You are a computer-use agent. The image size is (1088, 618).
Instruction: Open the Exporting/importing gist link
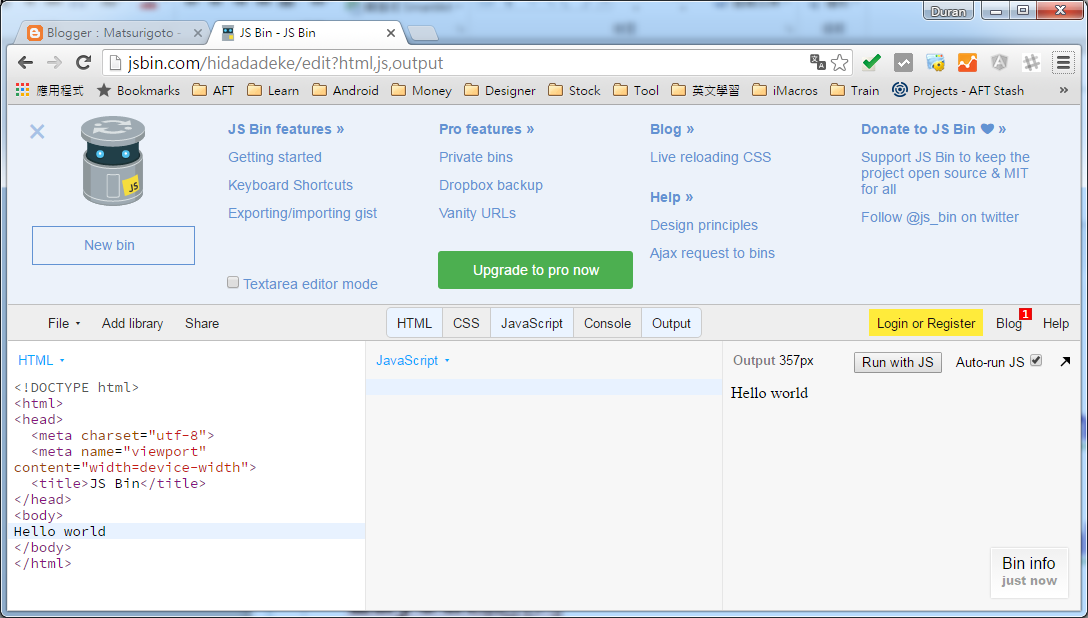303,213
